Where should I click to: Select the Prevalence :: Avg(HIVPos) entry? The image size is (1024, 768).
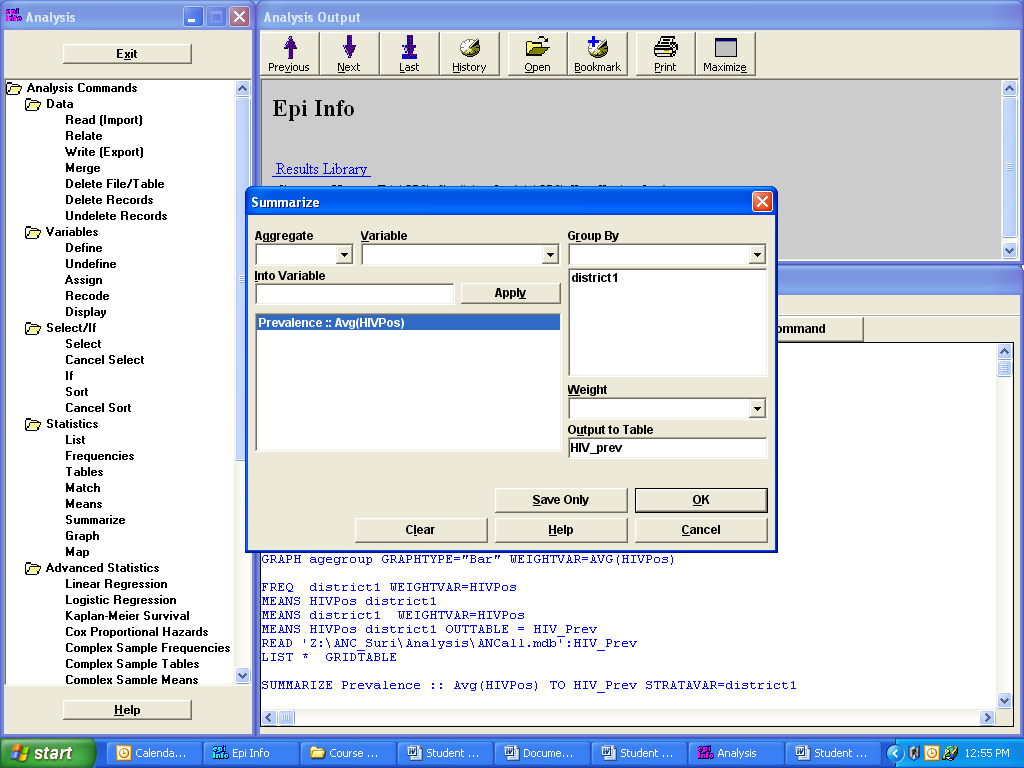[408, 323]
